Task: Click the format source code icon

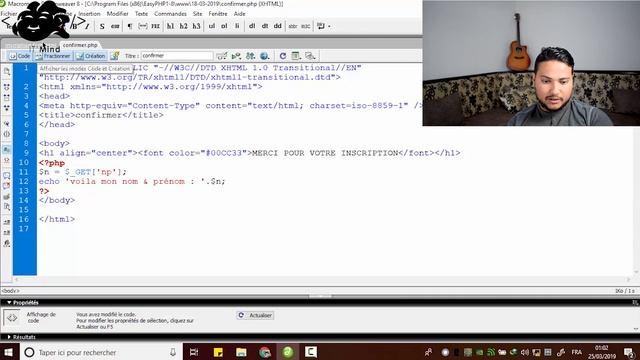Action: (7, 243)
